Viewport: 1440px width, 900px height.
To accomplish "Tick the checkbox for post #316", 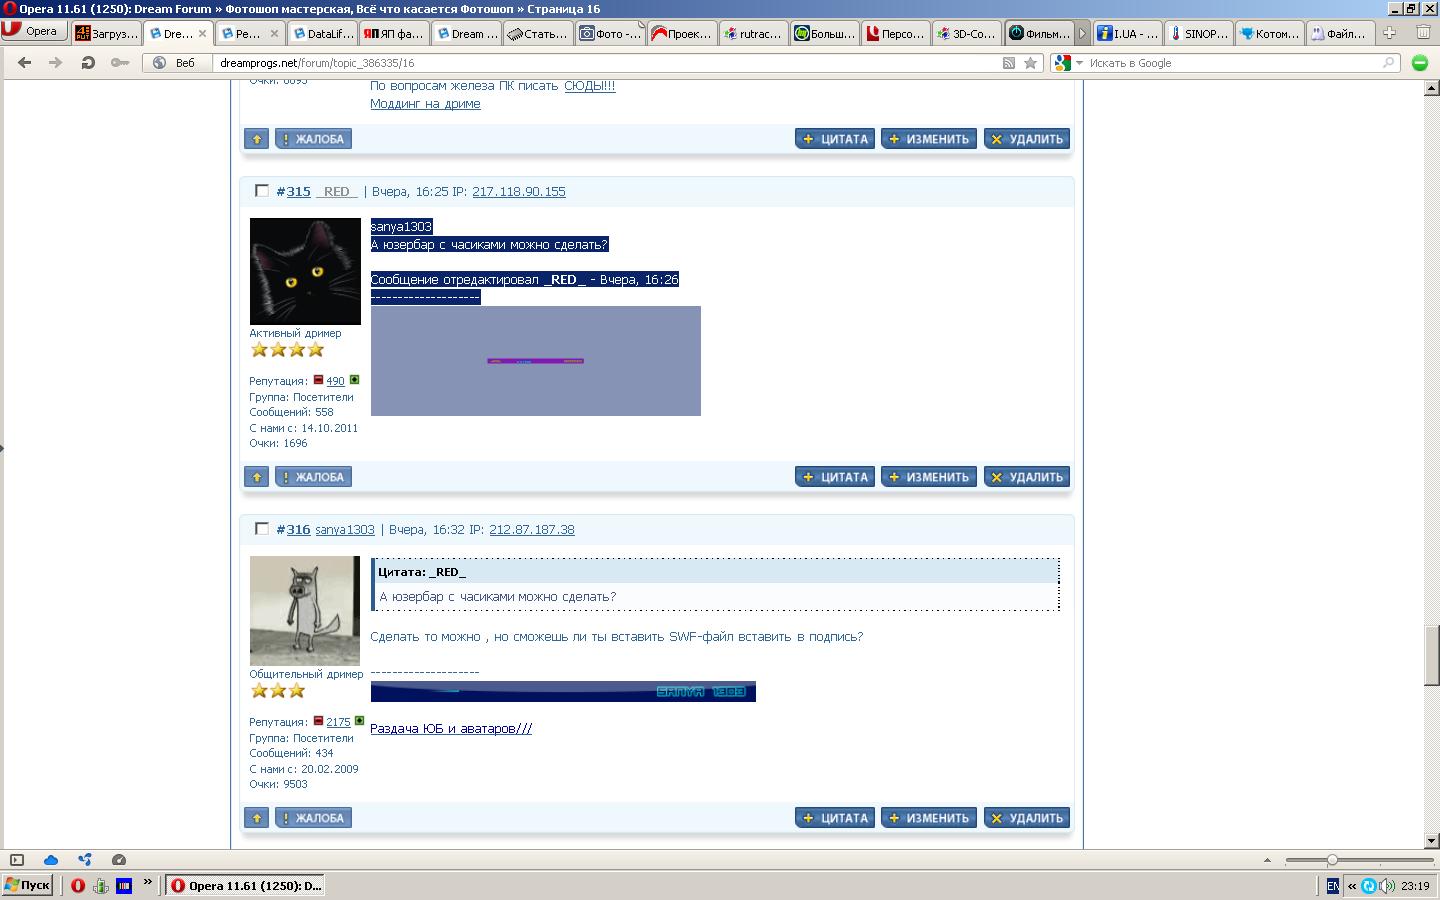I will point(262,529).
